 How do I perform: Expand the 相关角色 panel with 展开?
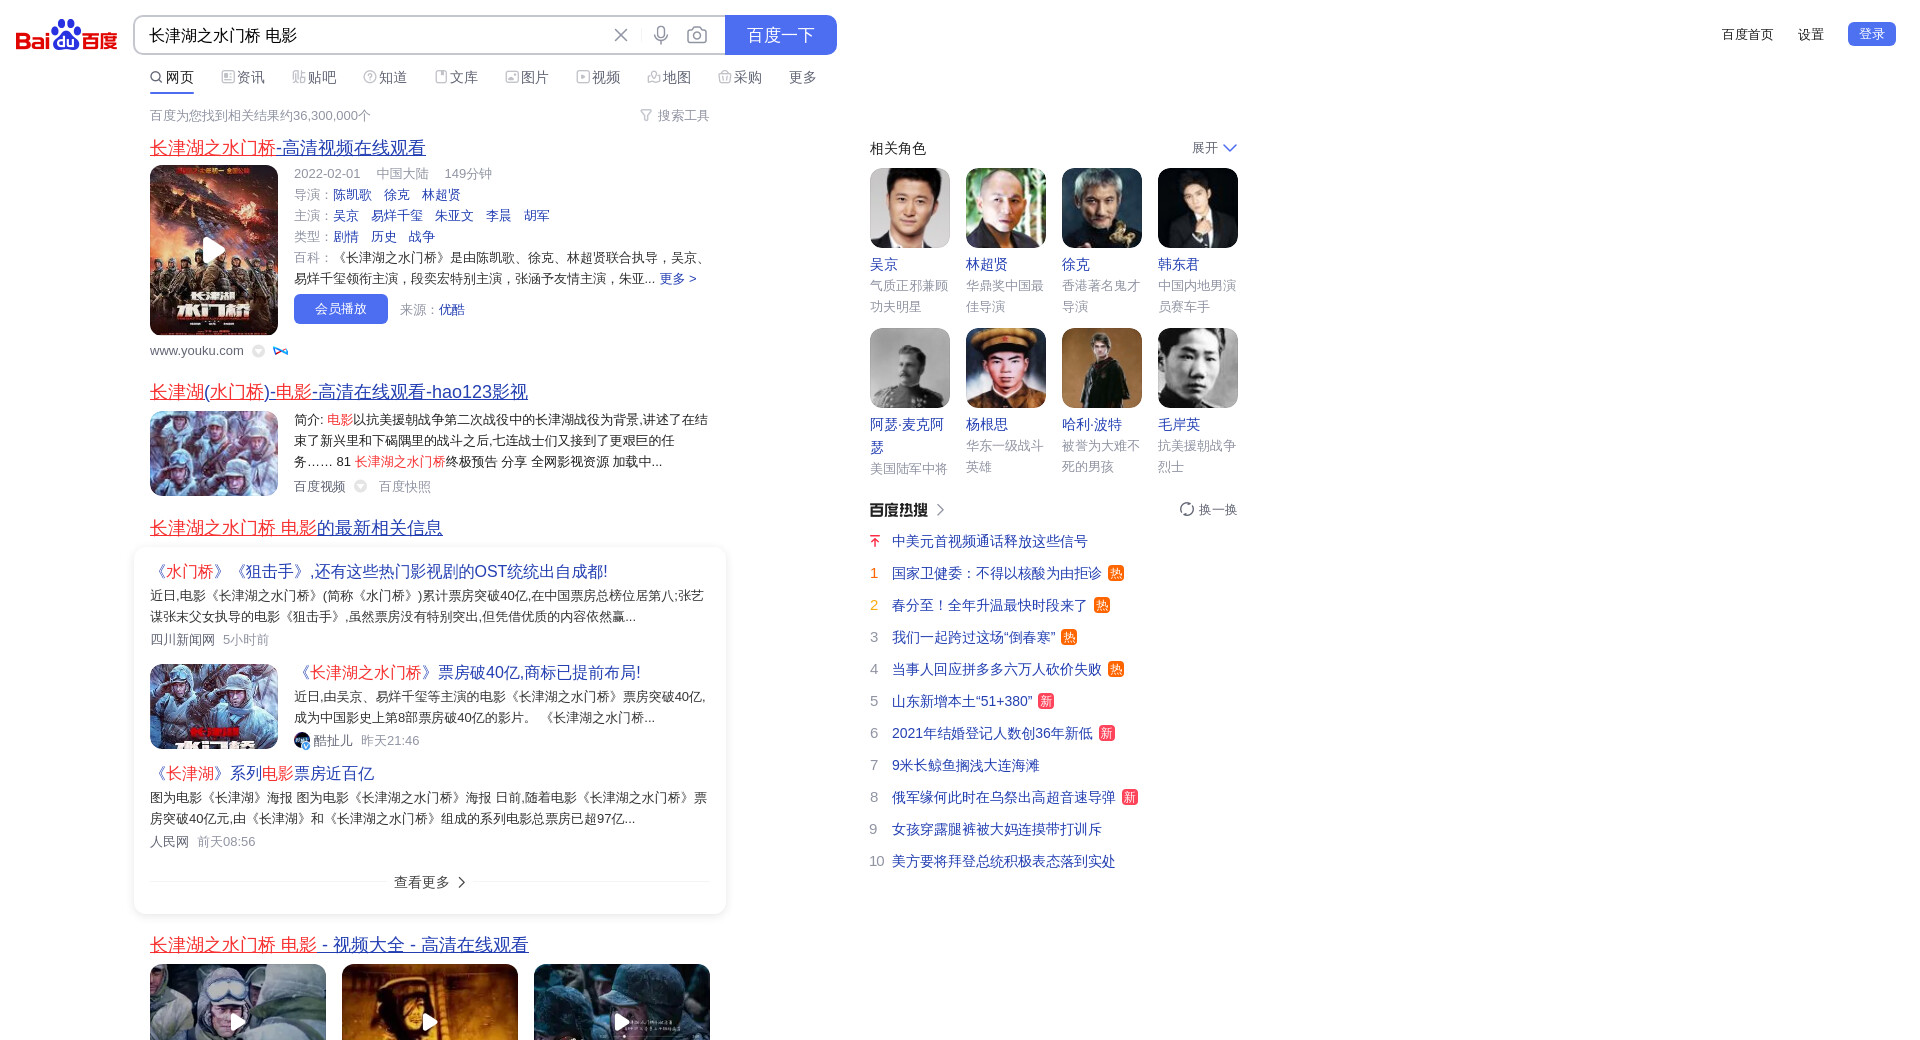coord(1214,148)
